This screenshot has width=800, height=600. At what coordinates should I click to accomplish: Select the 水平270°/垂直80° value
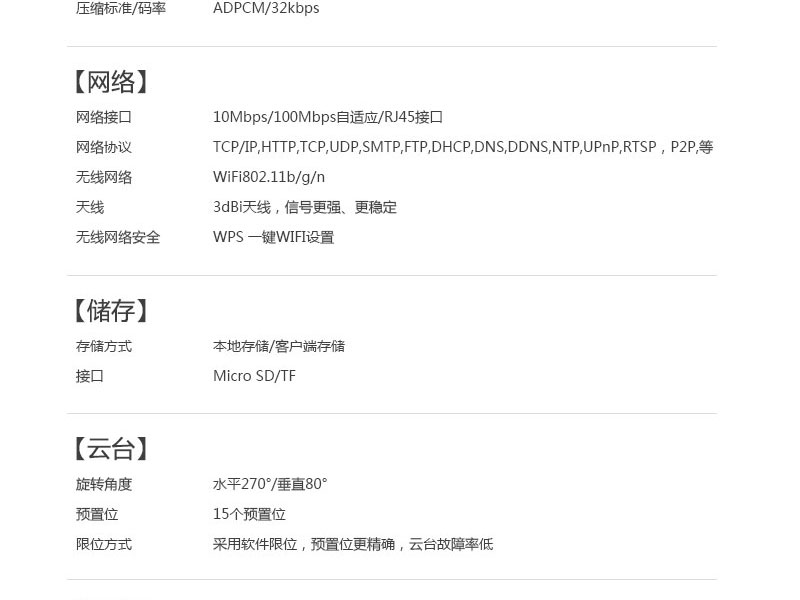270,484
